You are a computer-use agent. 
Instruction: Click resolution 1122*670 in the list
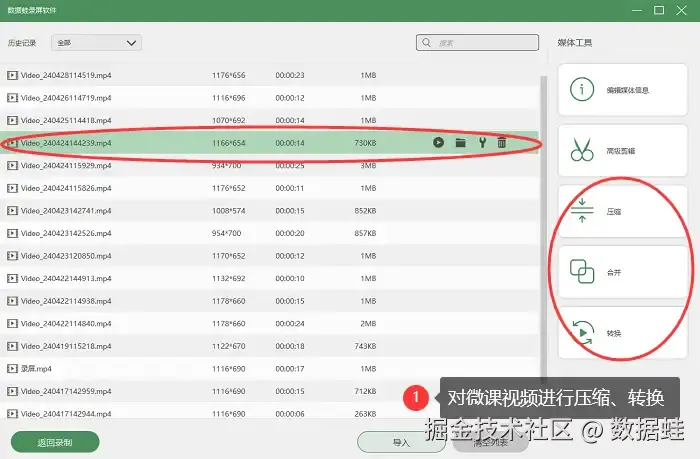pyautogui.click(x=229, y=346)
